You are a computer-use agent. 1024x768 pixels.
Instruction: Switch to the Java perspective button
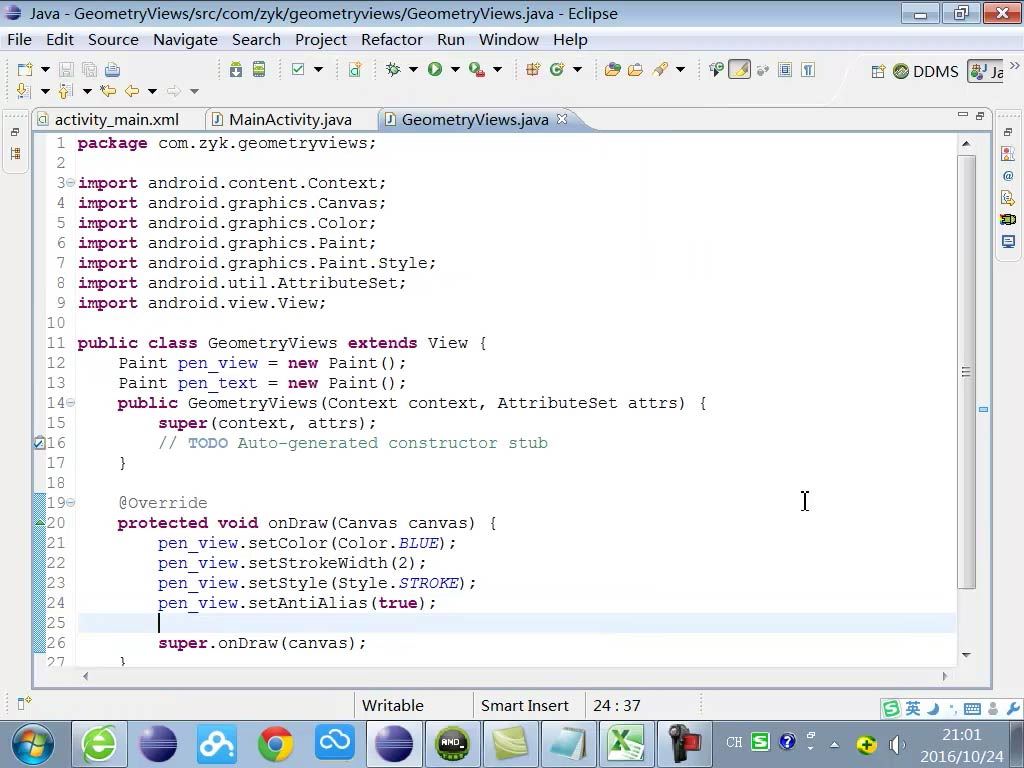(987, 71)
